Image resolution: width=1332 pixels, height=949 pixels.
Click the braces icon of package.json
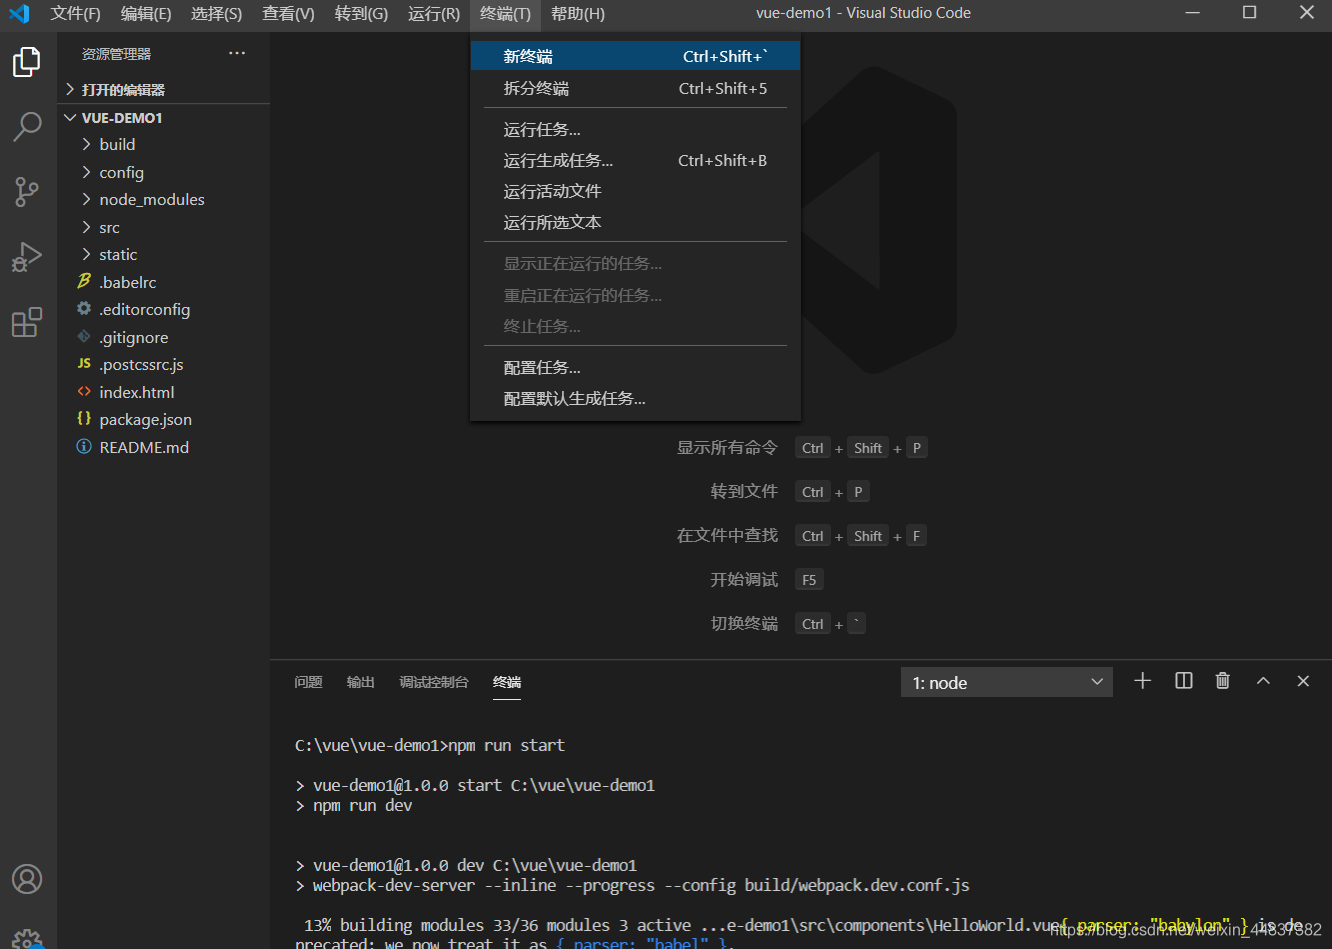(84, 419)
